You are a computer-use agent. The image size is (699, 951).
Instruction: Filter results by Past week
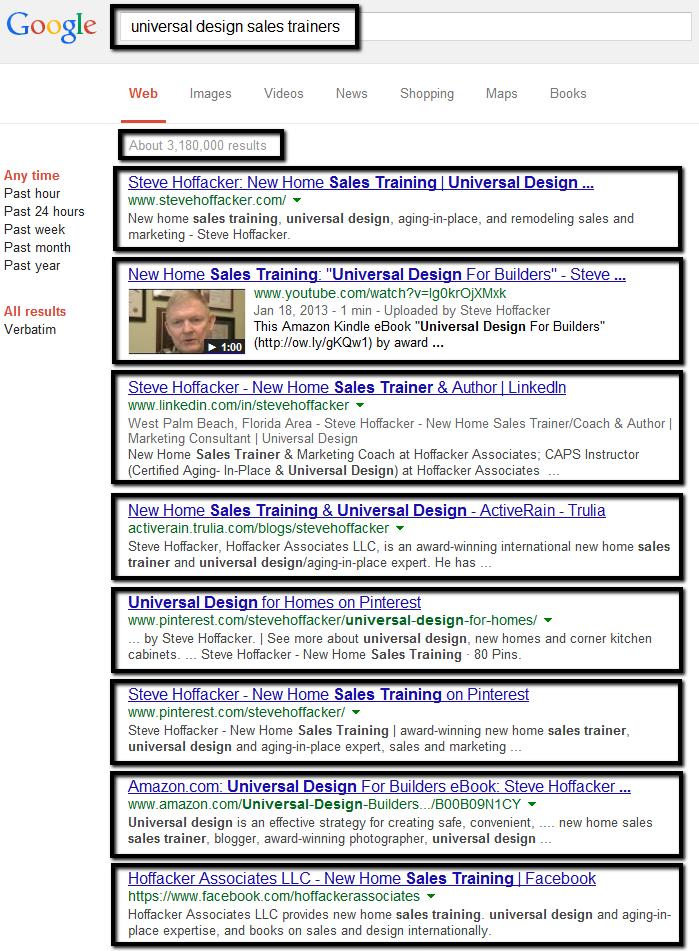pyautogui.click(x=35, y=230)
